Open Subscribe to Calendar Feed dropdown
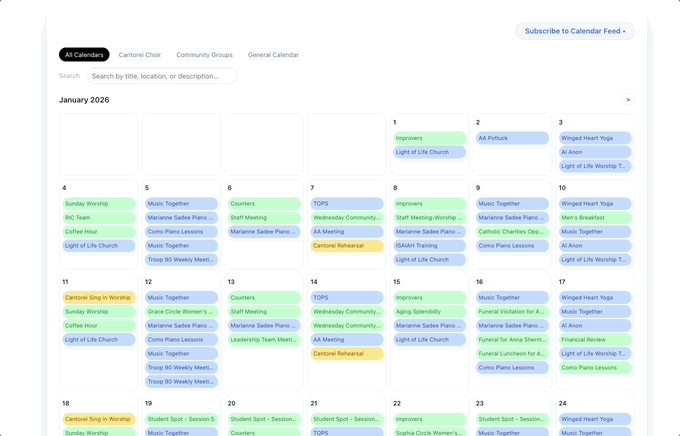 [575, 31]
